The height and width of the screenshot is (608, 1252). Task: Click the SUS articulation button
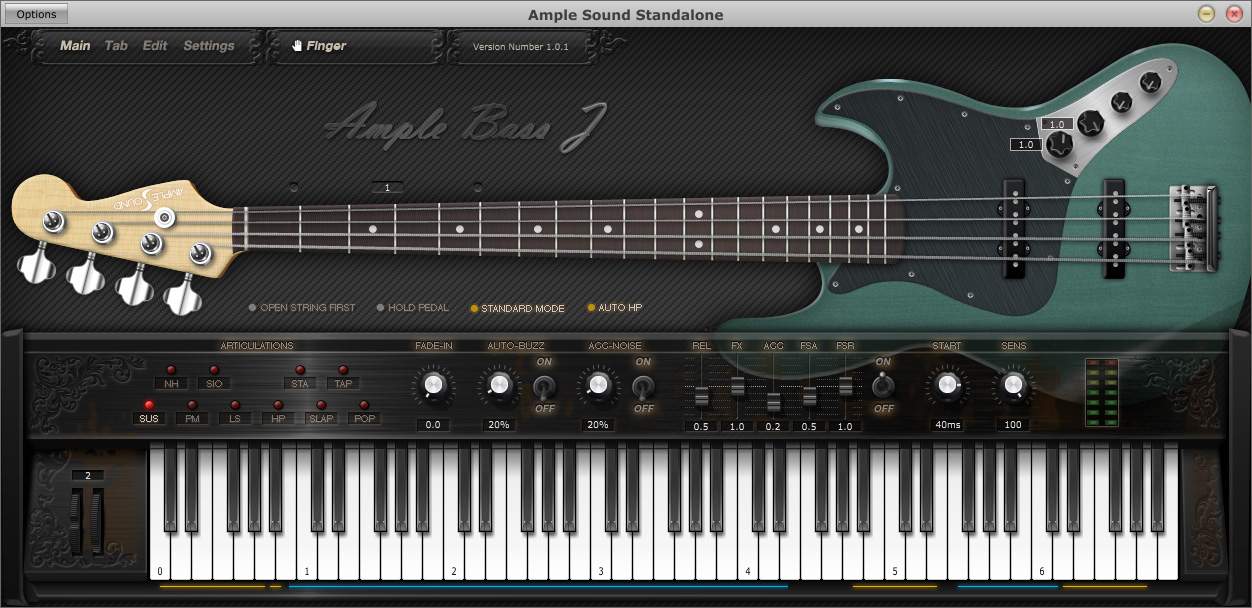[x=149, y=418]
